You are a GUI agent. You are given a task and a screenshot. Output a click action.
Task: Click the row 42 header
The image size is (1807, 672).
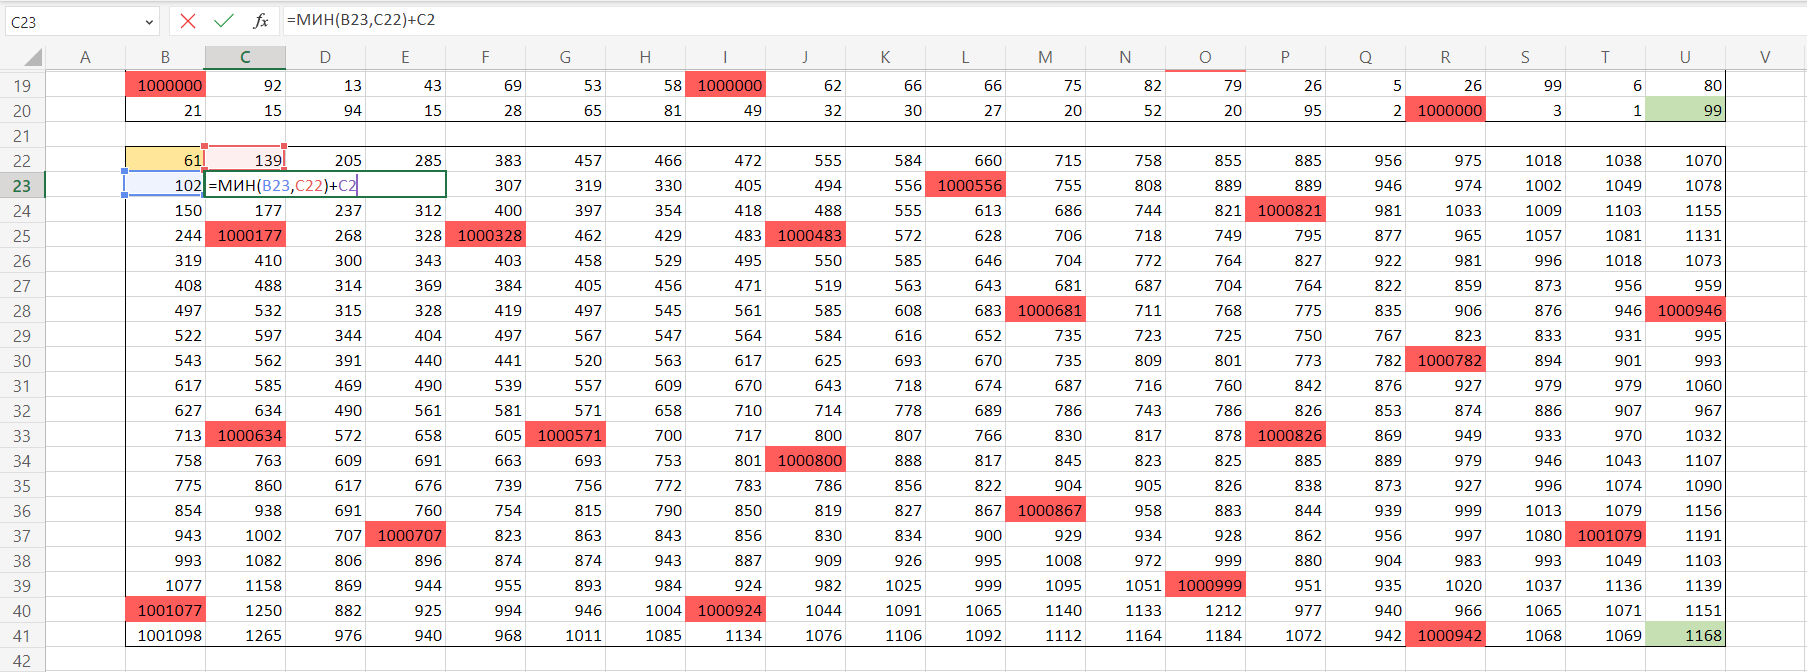click(x=22, y=661)
